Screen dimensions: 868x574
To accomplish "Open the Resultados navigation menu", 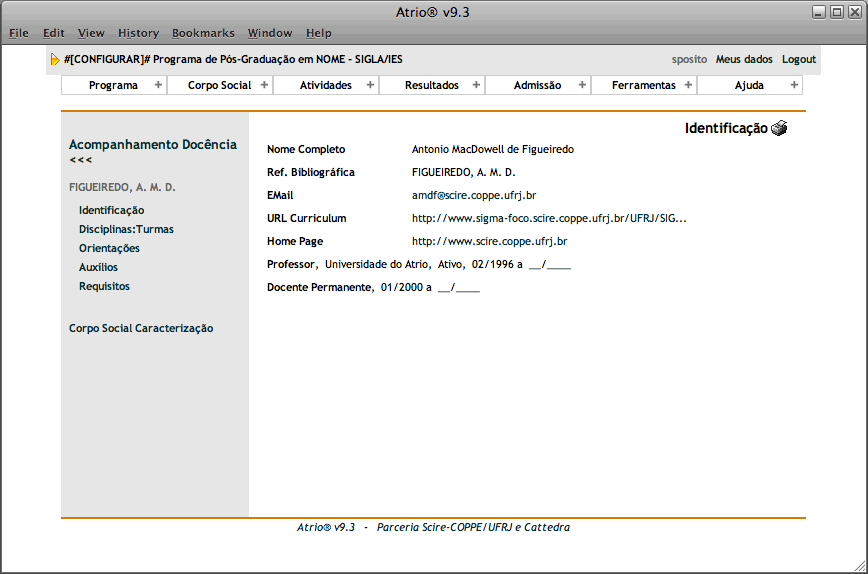I will click(432, 85).
